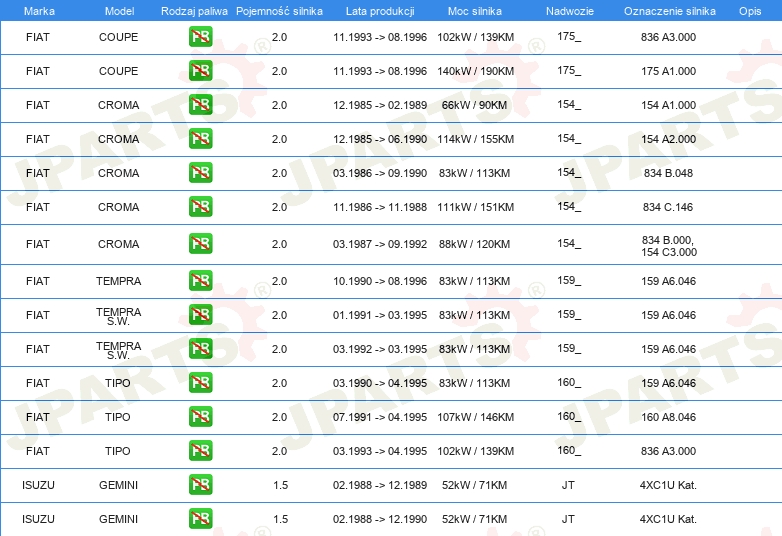Click the fuel icon for TEMPRA S.W. from 03.1992
The width and height of the screenshot is (782, 536).
coord(200,348)
